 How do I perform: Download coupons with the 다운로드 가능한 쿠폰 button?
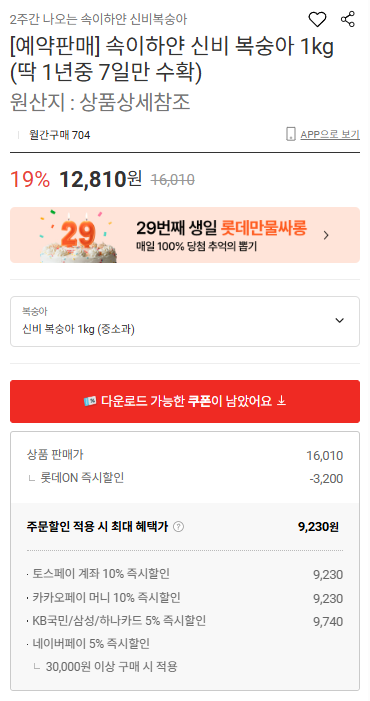pos(185,401)
